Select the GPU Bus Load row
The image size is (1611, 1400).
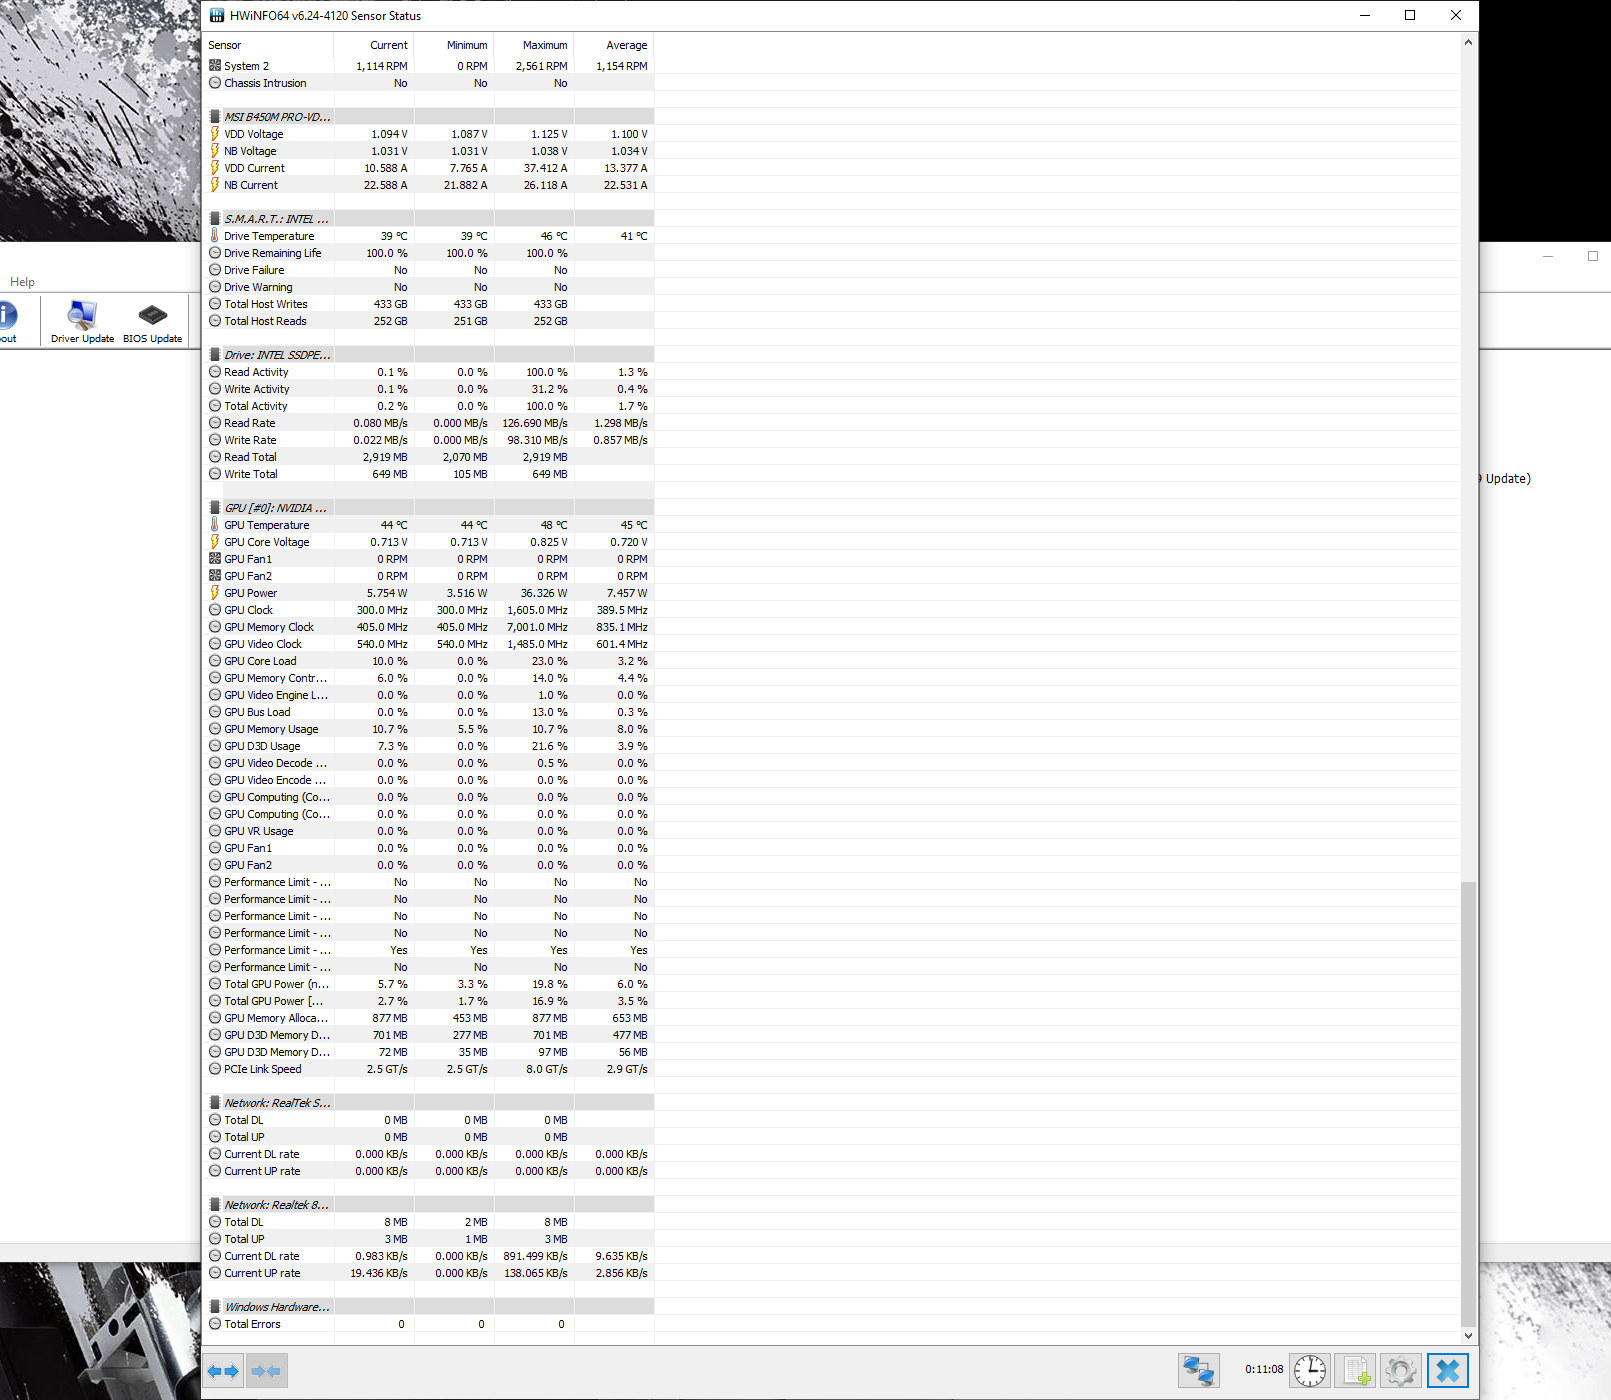pos(430,712)
